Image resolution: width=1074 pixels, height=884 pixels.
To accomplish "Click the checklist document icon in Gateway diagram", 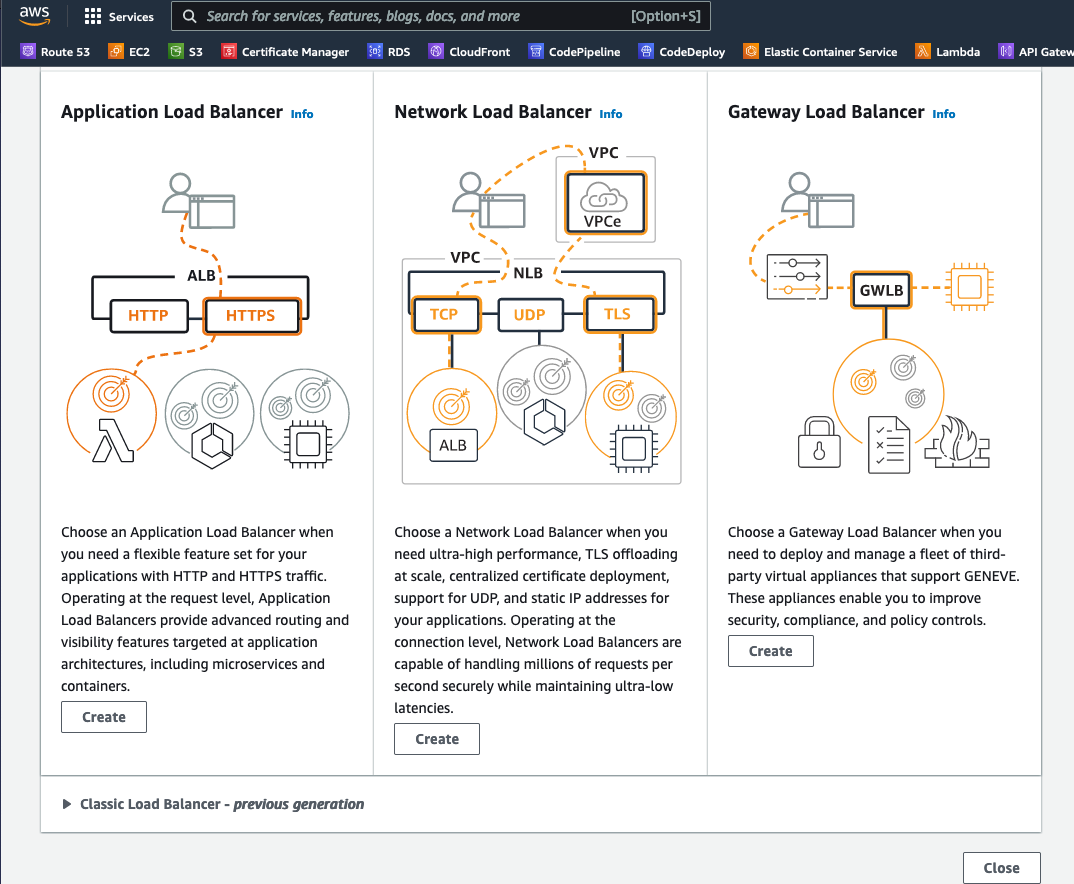I will pyautogui.click(x=889, y=444).
